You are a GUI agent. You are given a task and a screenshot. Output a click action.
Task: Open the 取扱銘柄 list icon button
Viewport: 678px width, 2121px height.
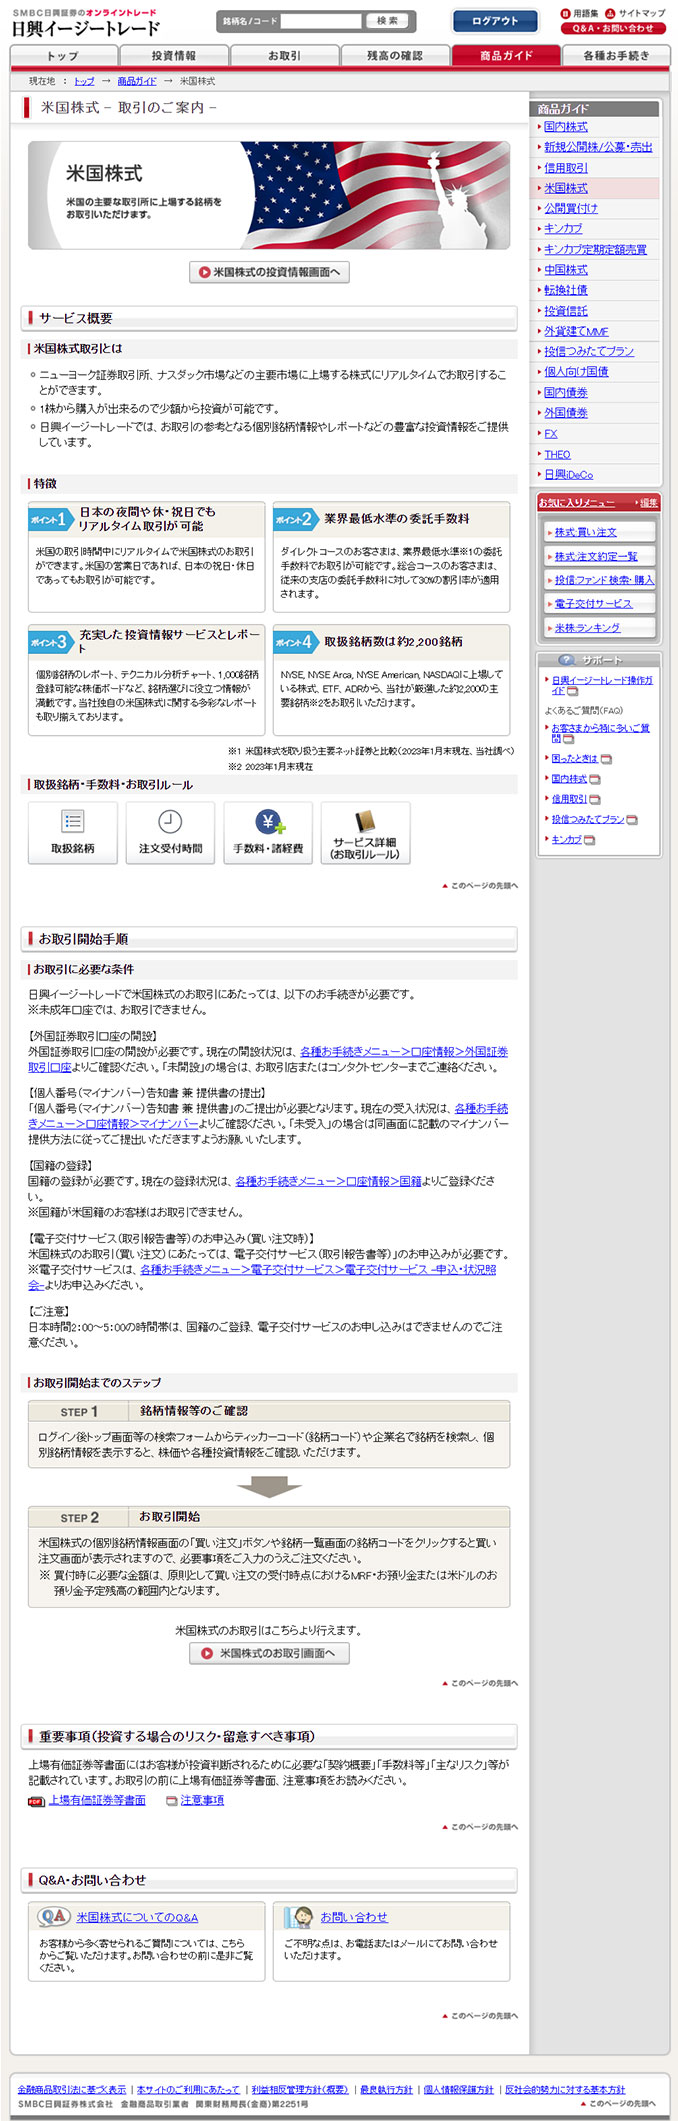pos(72,822)
